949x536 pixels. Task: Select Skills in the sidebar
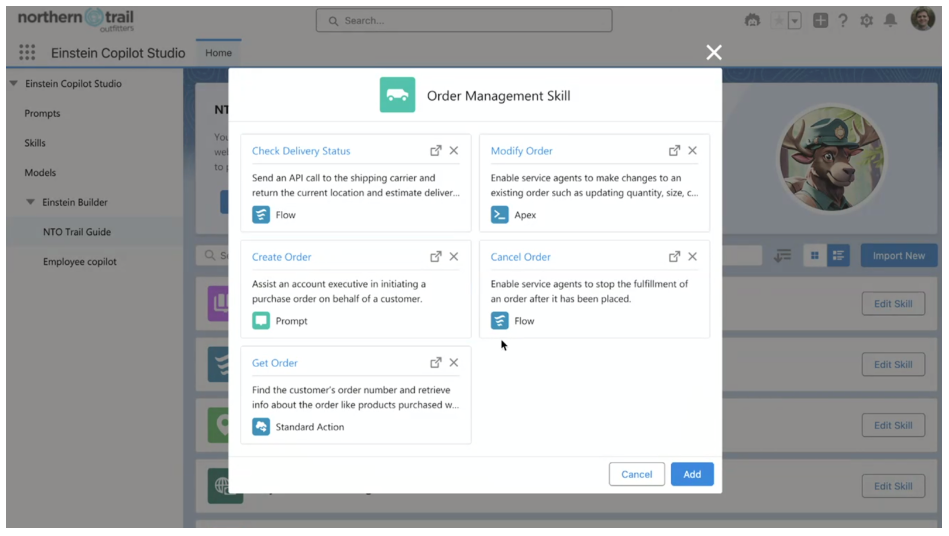point(35,143)
